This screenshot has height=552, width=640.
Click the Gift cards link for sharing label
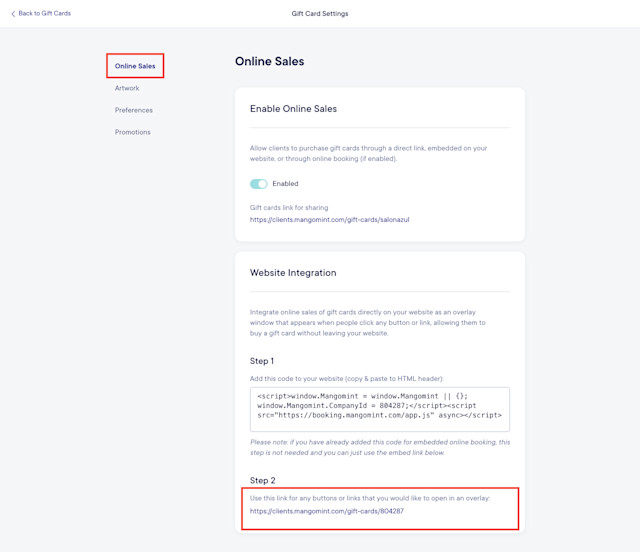pos(289,208)
